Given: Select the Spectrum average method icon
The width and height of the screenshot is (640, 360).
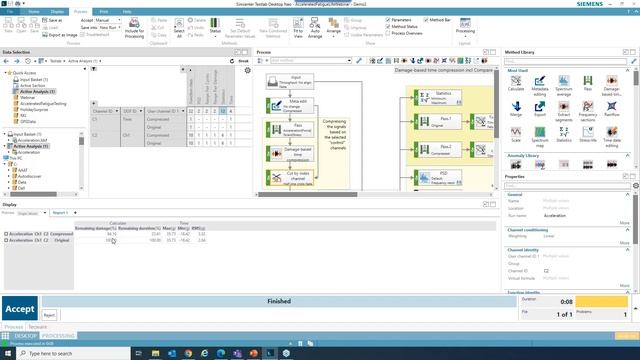Looking at the screenshot, I should click(x=564, y=85).
